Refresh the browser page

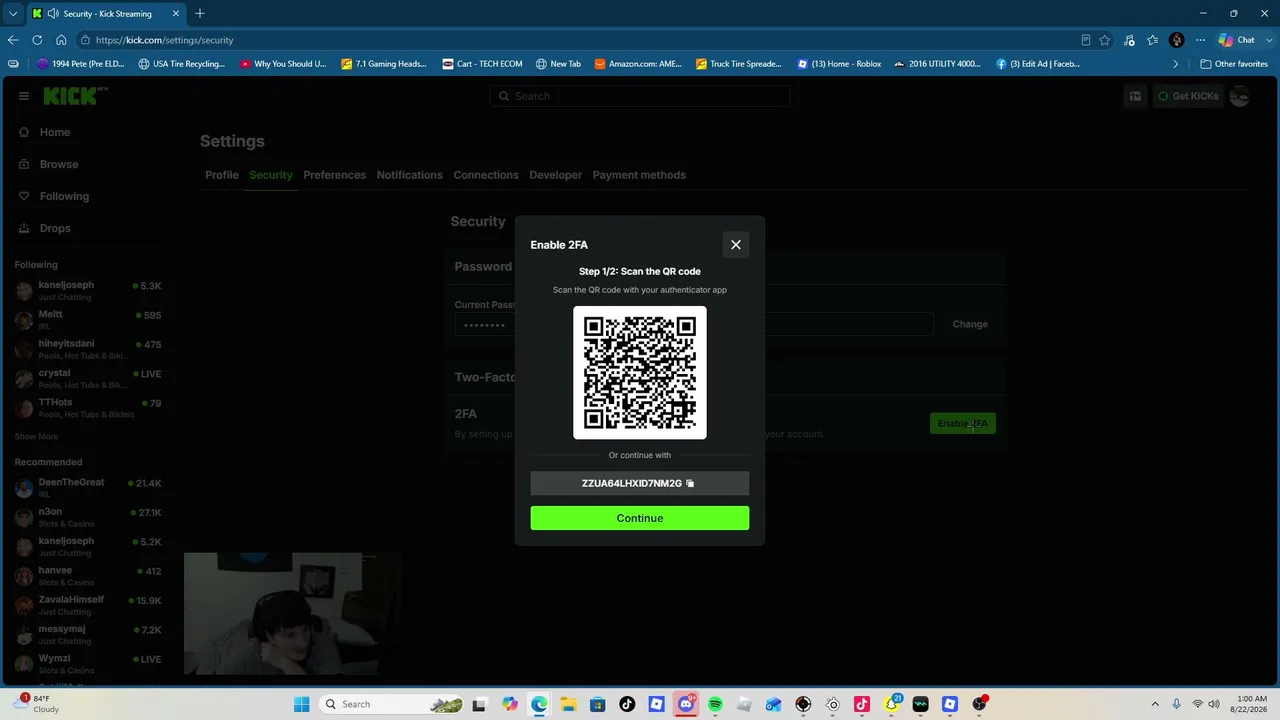37,40
